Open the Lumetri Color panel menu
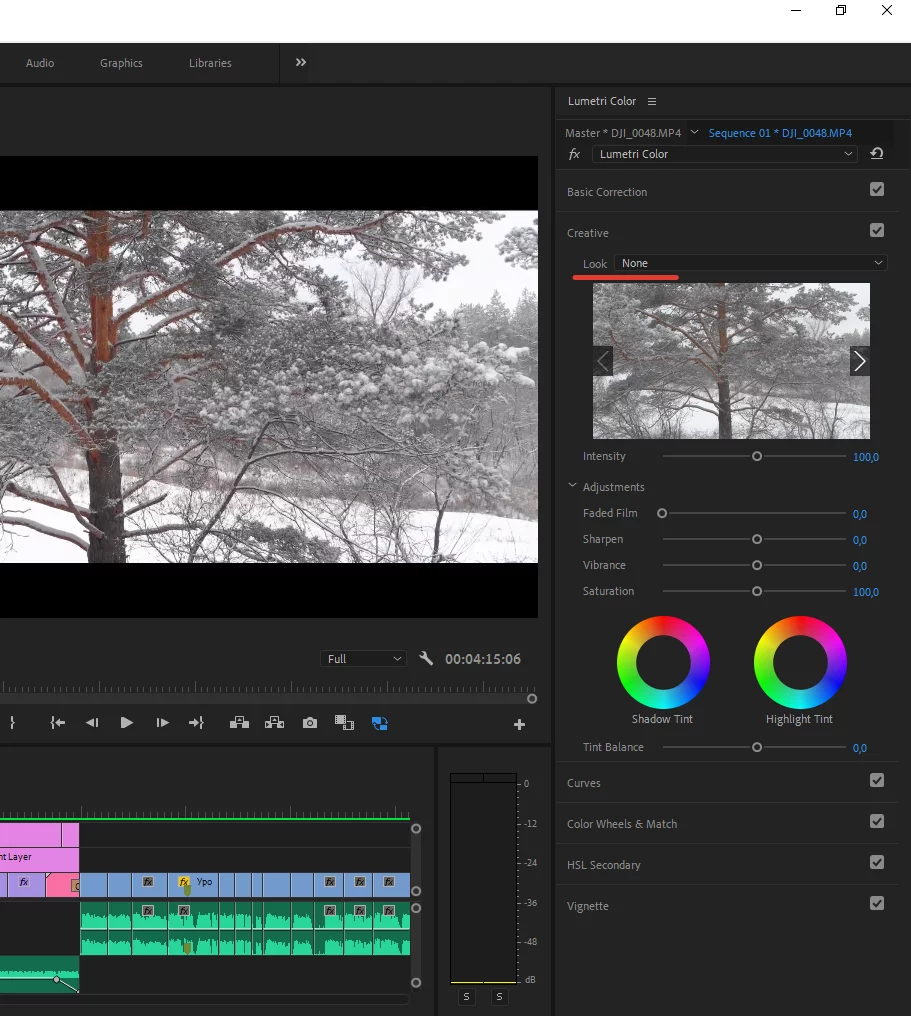Viewport: 911px width, 1016px height. pos(652,101)
